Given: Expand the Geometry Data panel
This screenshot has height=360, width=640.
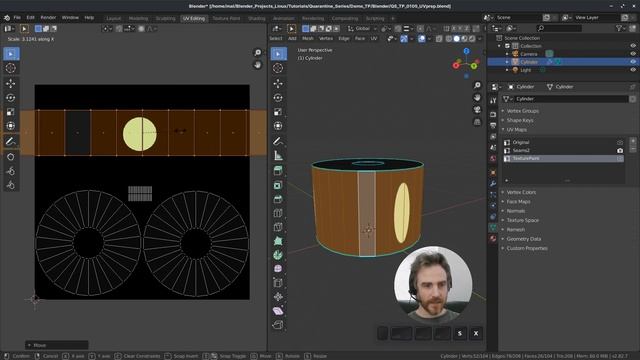Looking at the screenshot, I should [x=524, y=239].
